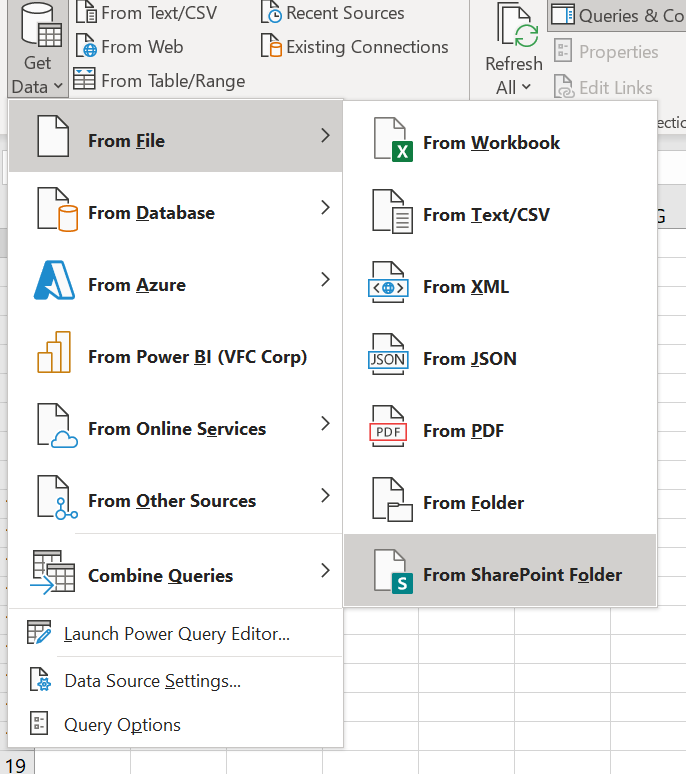Click the From Database cylinder icon
Viewport: 686px width, 774px height.
tap(57, 209)
